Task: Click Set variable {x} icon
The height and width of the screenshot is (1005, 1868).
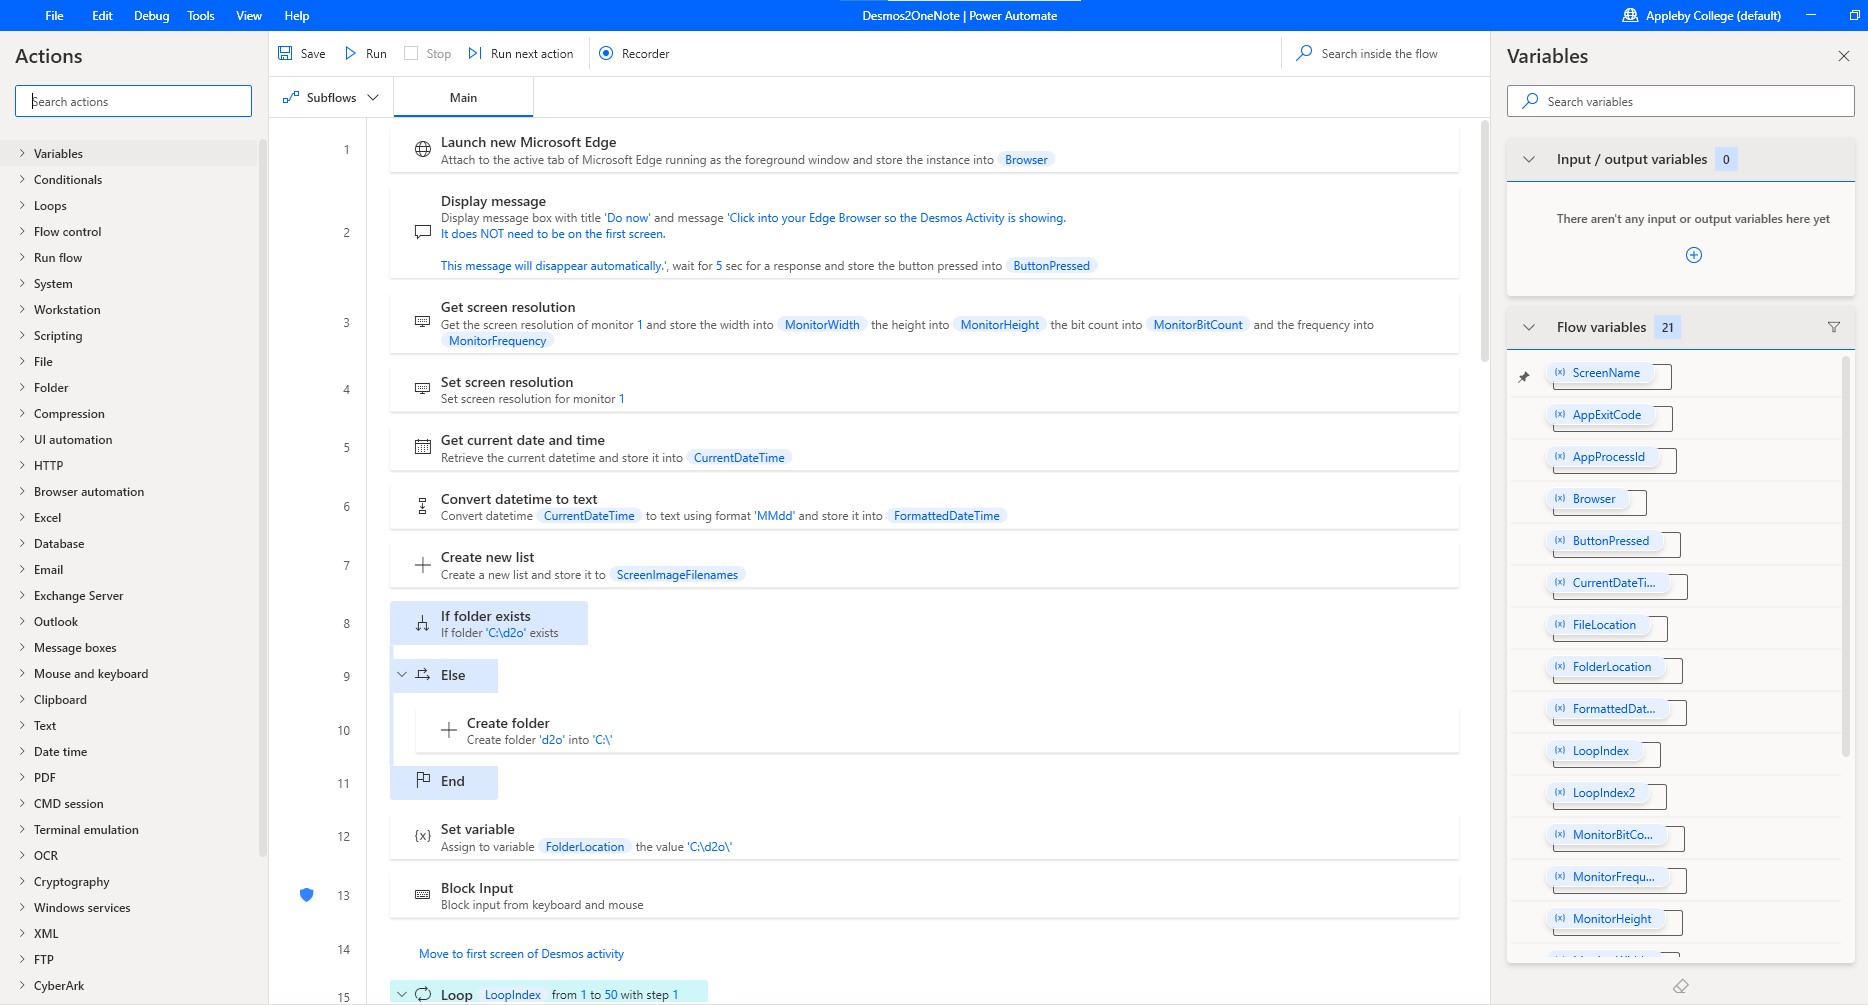Action: coord(423,836)
